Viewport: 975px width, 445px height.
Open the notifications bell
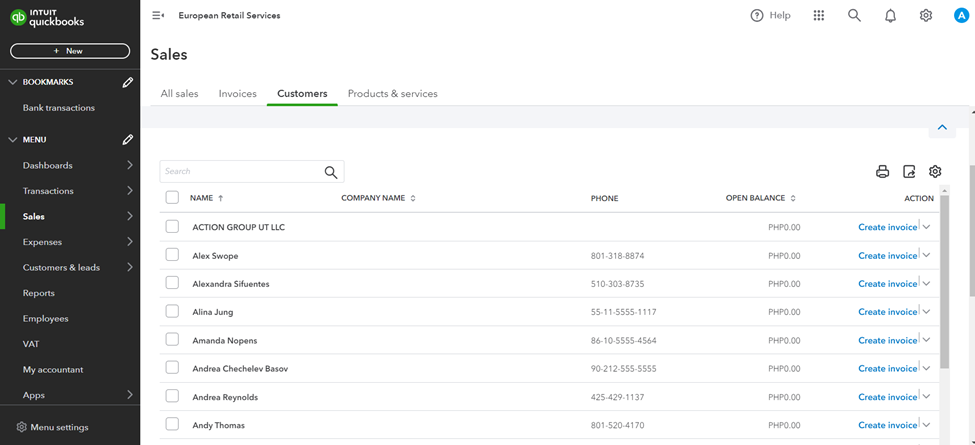[890, 16]
